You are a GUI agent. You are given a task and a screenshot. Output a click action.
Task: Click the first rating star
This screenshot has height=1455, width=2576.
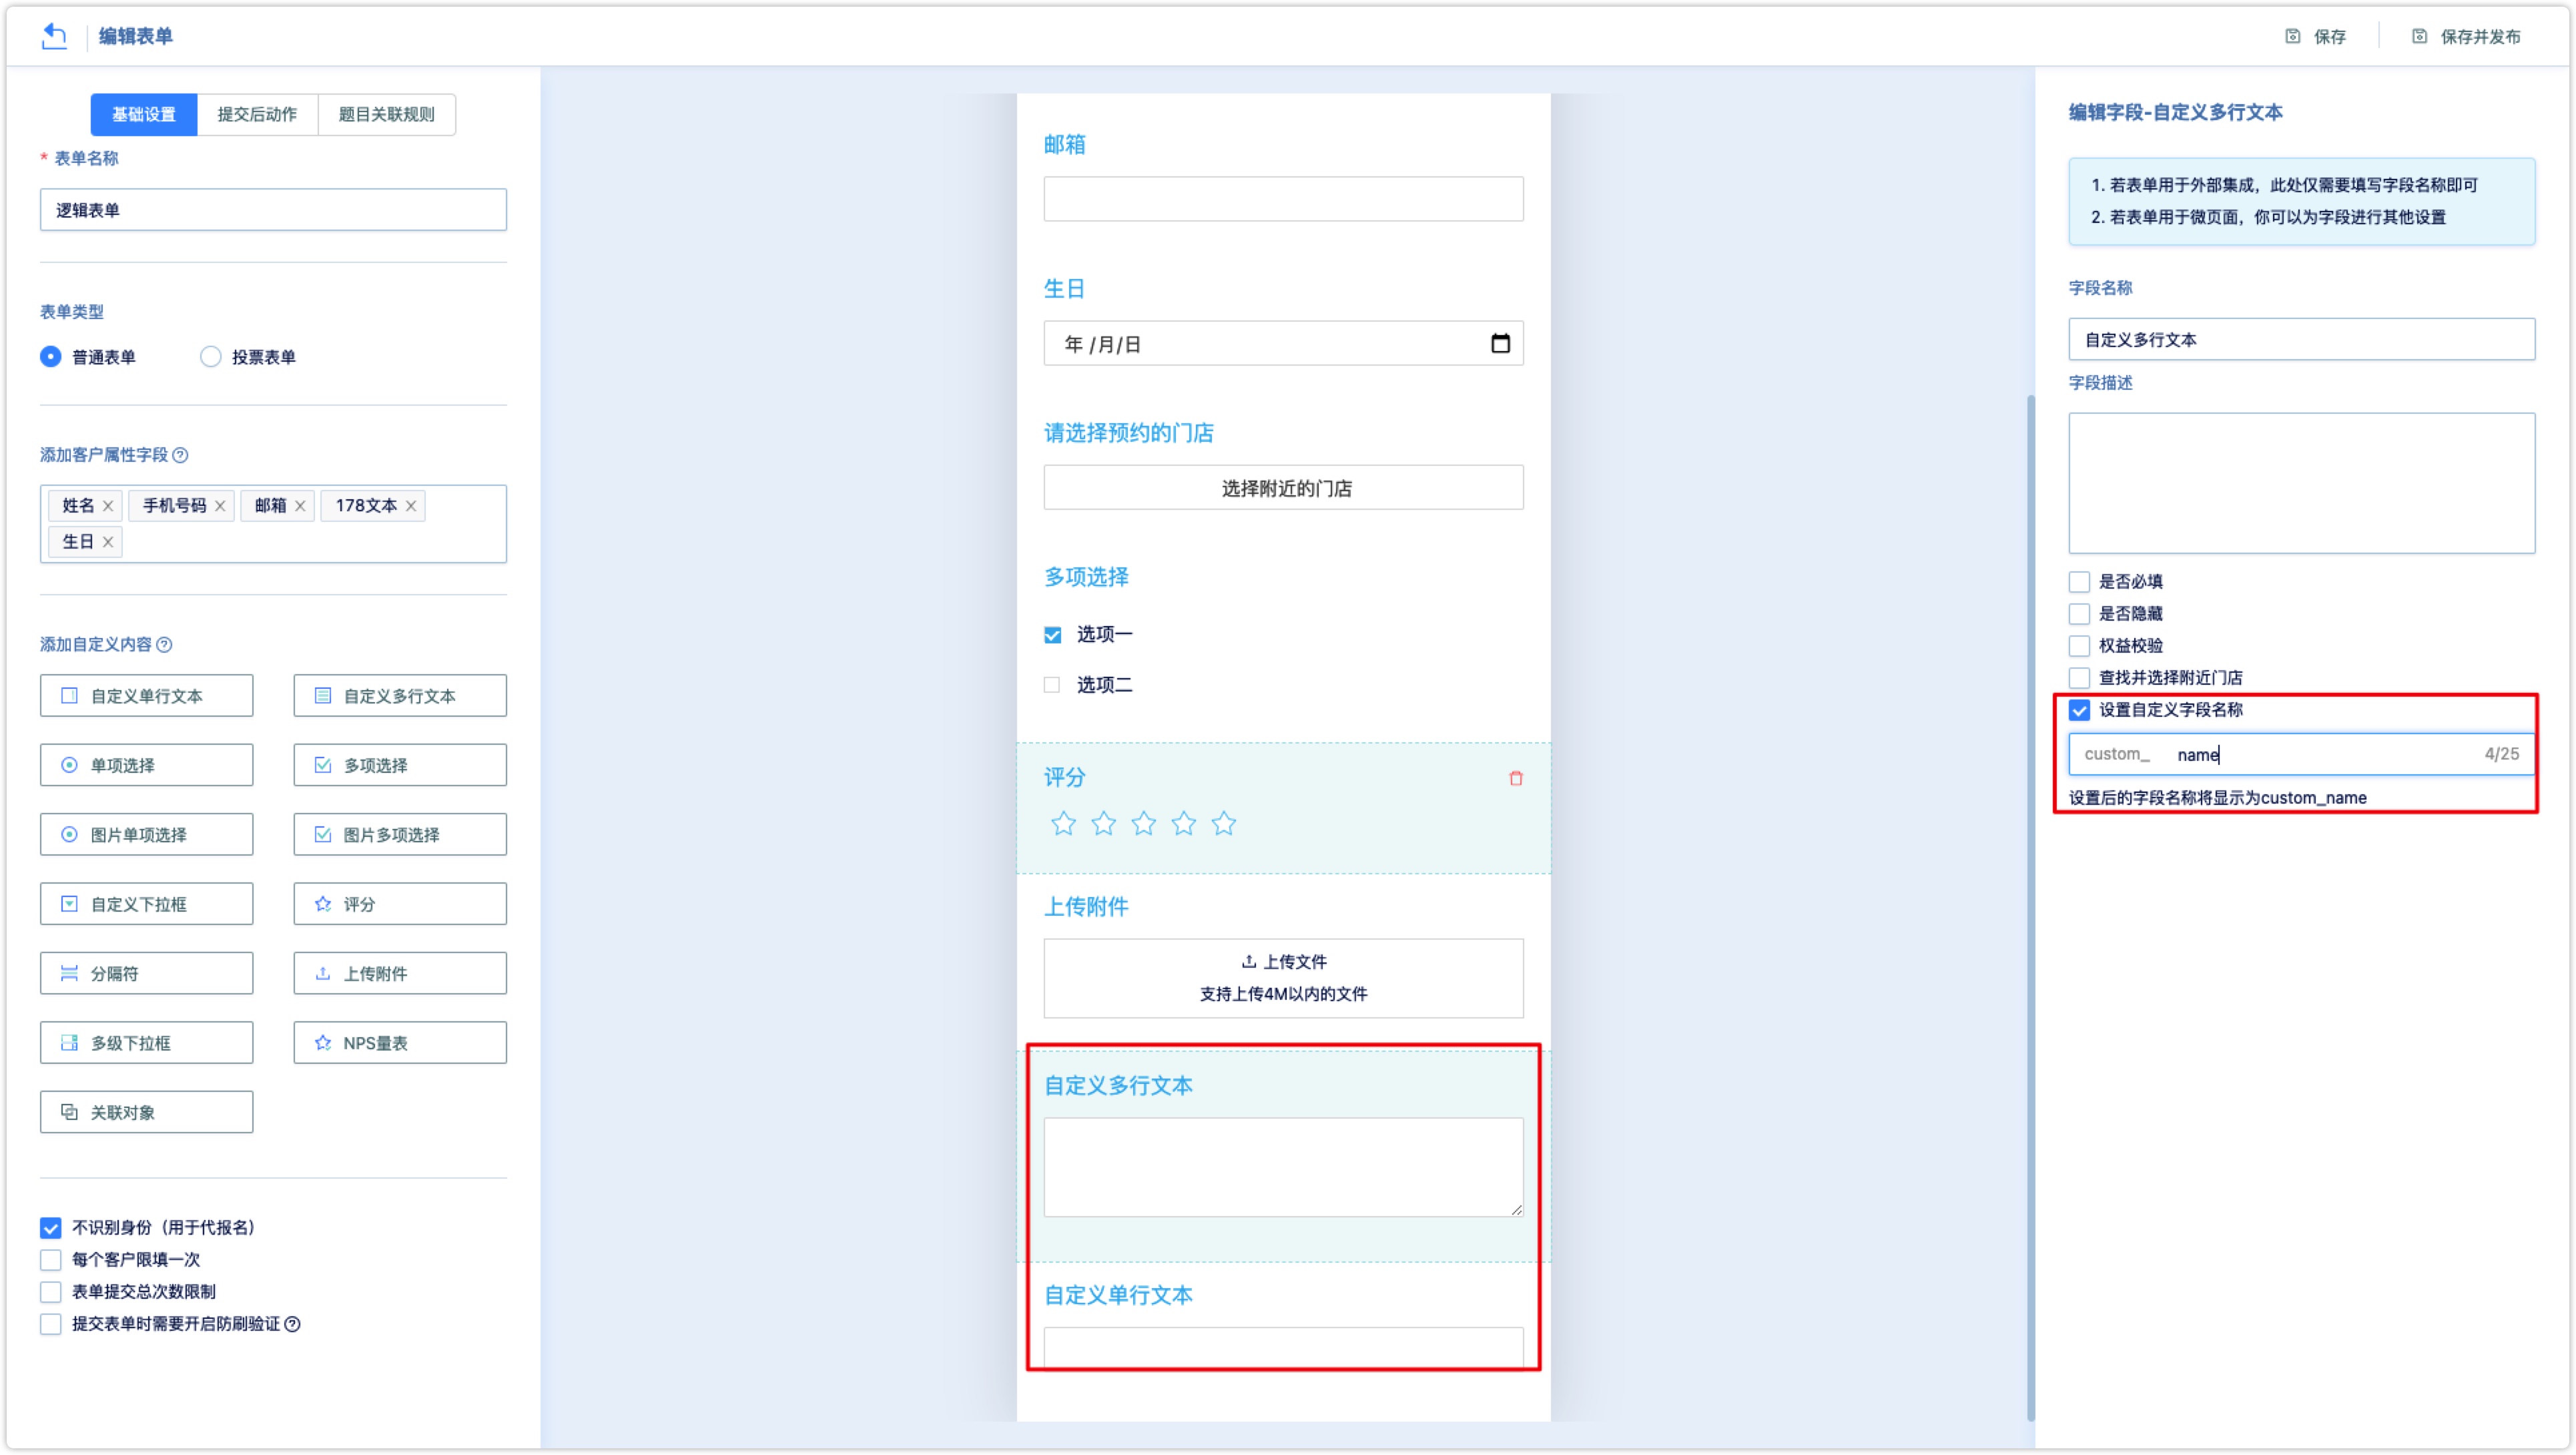tap(1064, 824)
